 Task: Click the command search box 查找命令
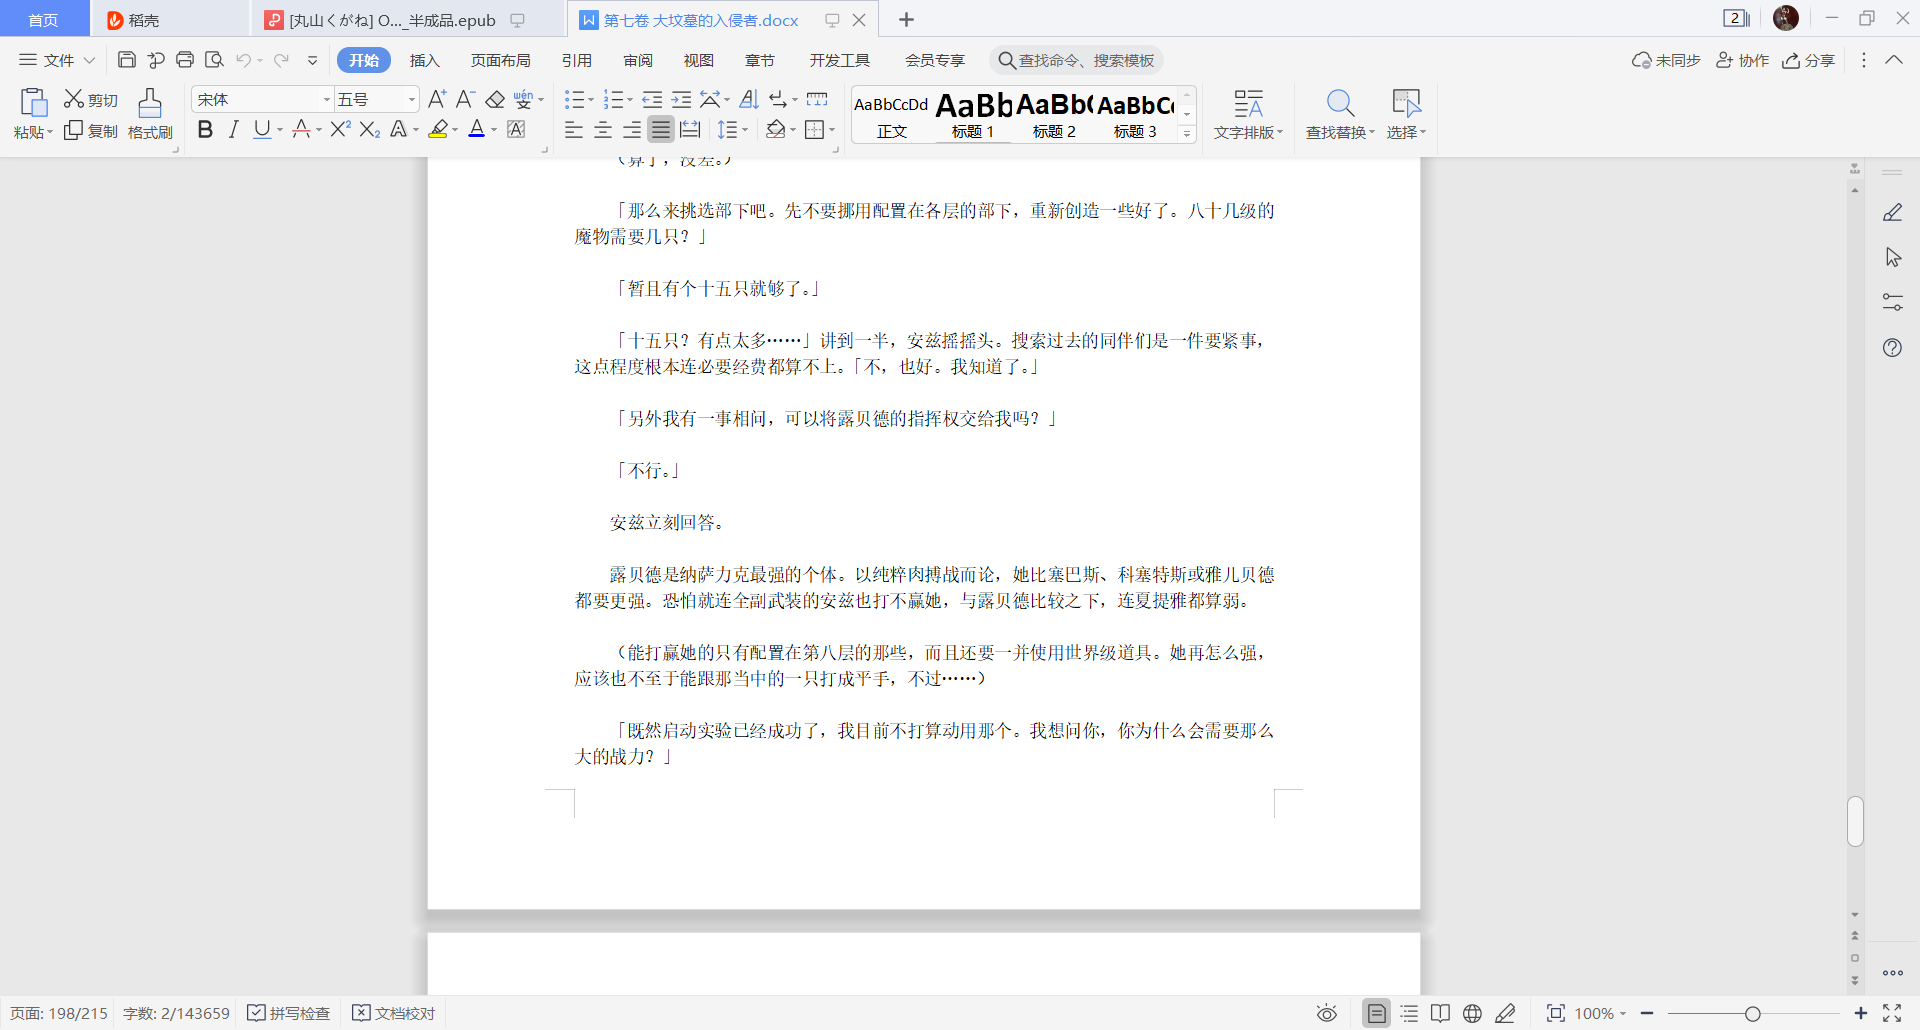tap(1077, 60)
